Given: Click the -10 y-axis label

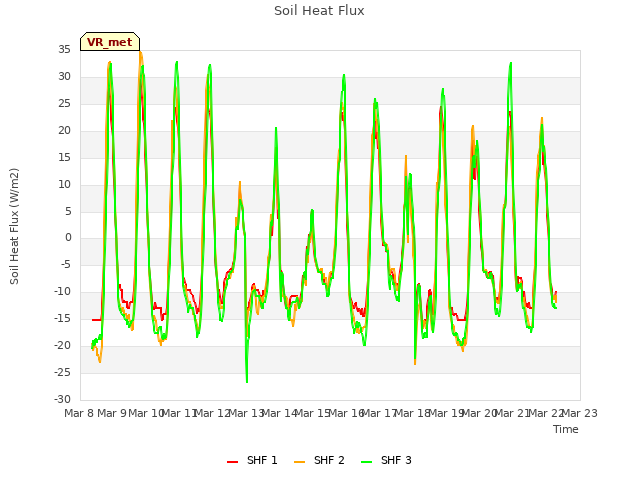Looking at the screenshot, I should click(62, 291).
